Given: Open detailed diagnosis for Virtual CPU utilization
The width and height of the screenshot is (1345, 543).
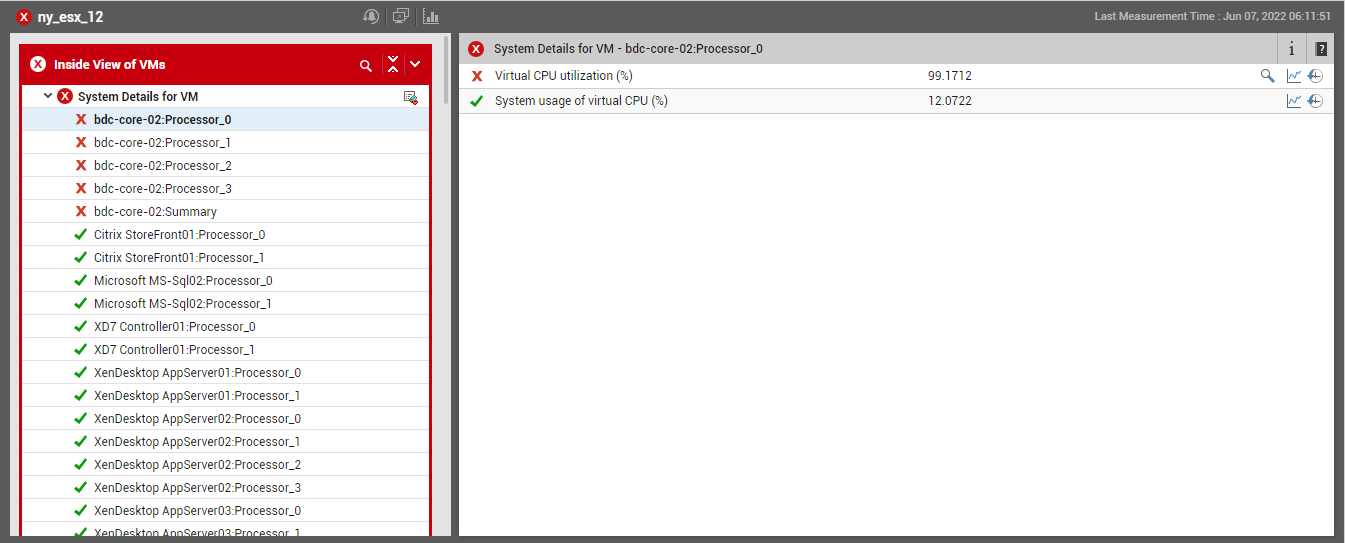Looking at the screenshot, I should [x=1267, y=76].
